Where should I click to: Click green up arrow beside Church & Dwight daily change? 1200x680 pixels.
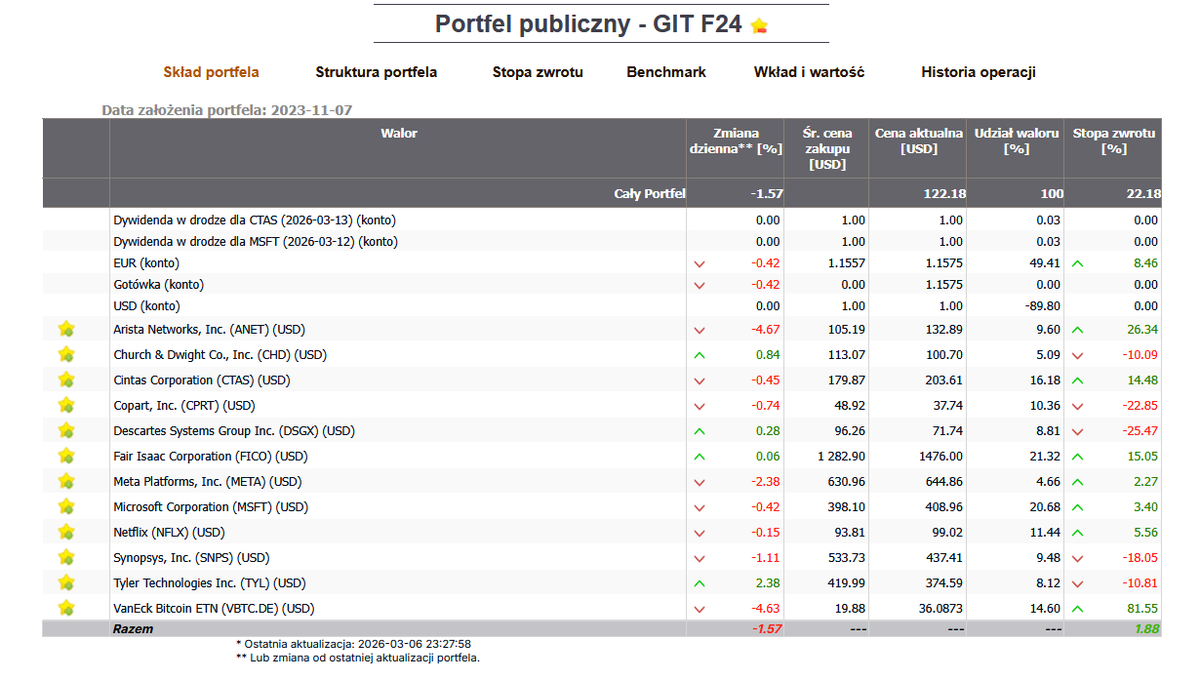pos(699,355)
